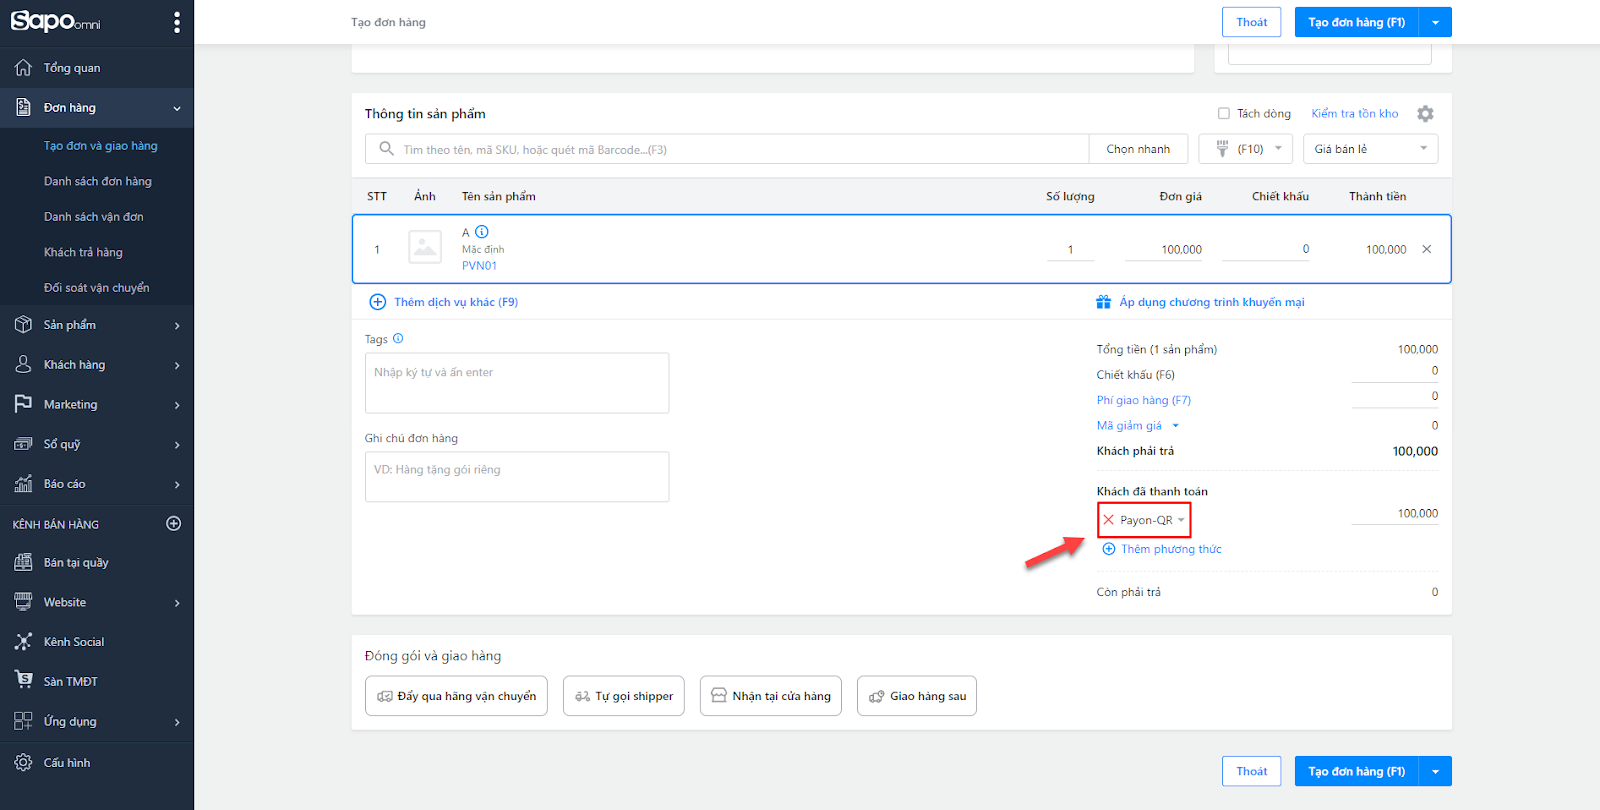This screenshot has height=810, width=1600.
Task: Click the three-dot menu beside Sapo logo
Action: click(x=177, y=22)
